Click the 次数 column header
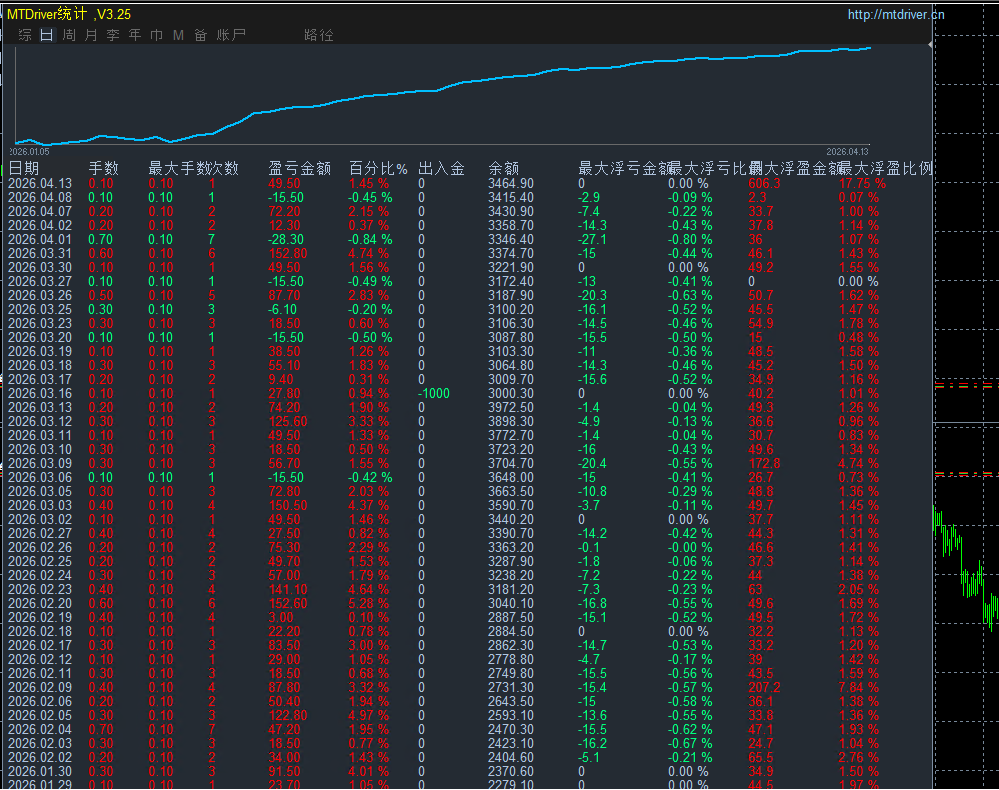Image resolution: width=999 pixels, height=790 pixels. click(x=224, y=168)
